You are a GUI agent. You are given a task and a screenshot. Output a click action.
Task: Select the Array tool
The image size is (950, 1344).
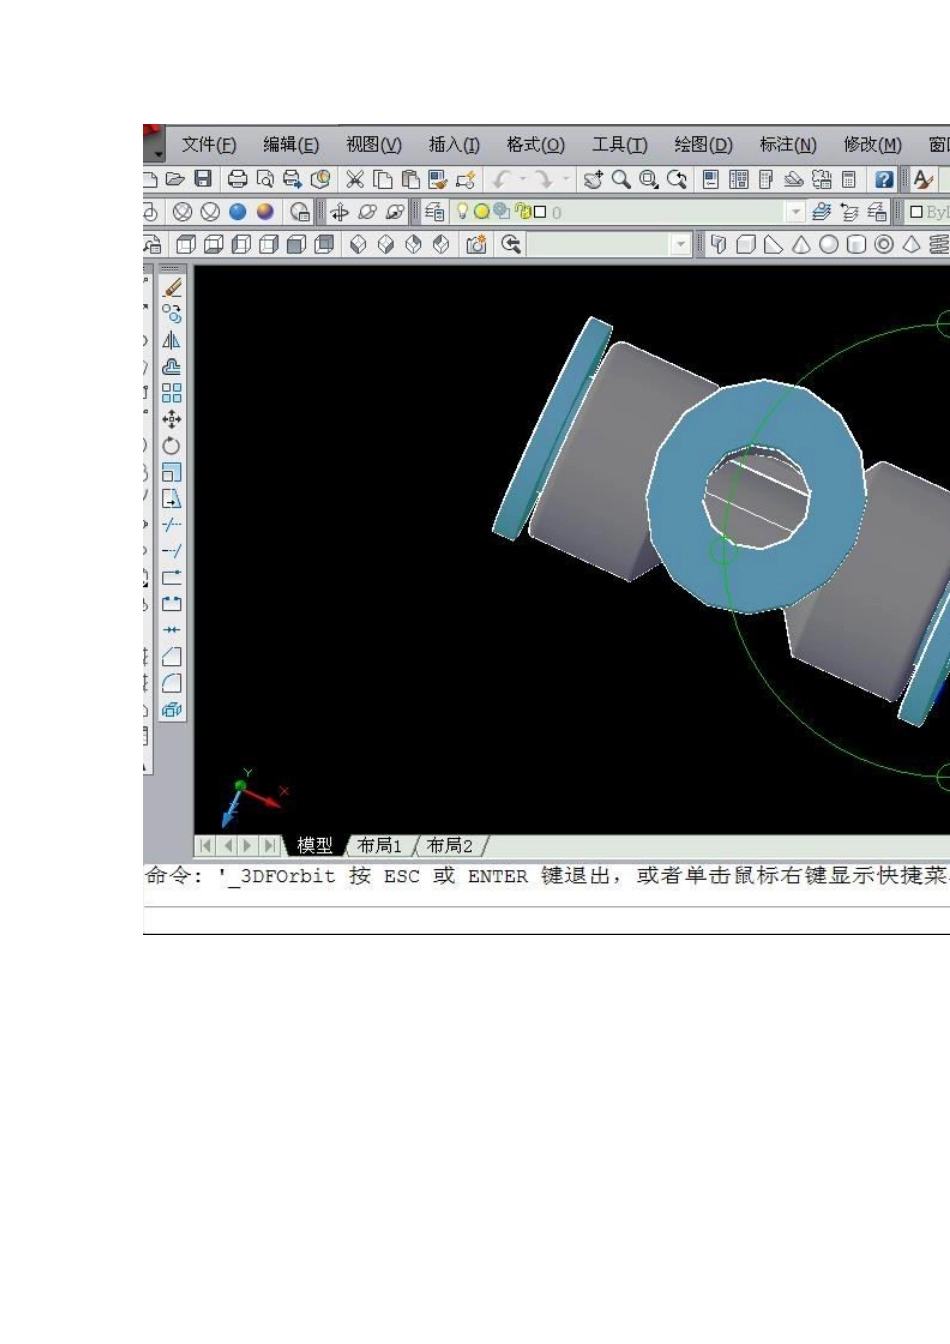click(x=172, y=393)
